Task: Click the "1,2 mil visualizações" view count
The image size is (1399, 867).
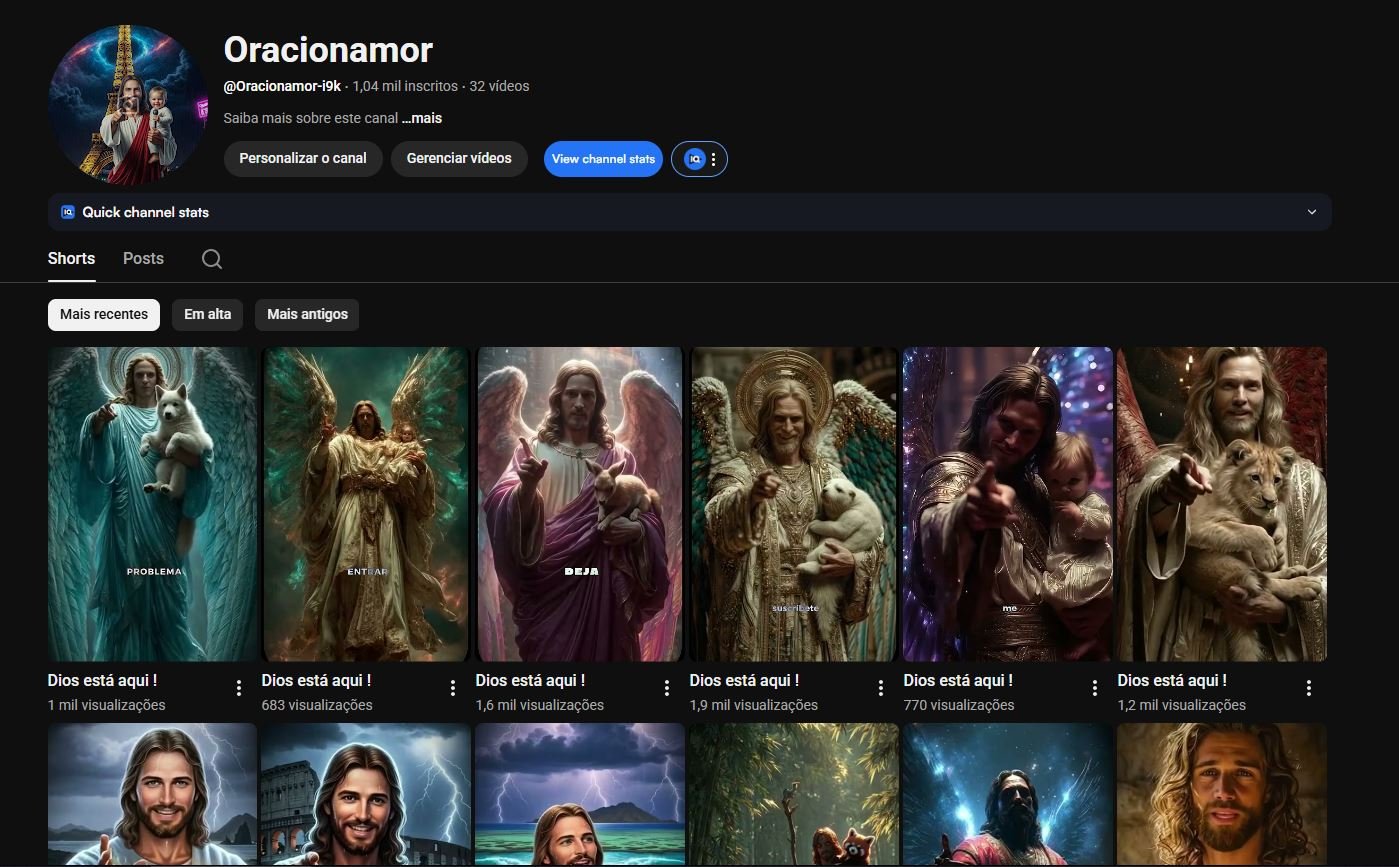Action: pyautogui.click(x=1182, y=705)
